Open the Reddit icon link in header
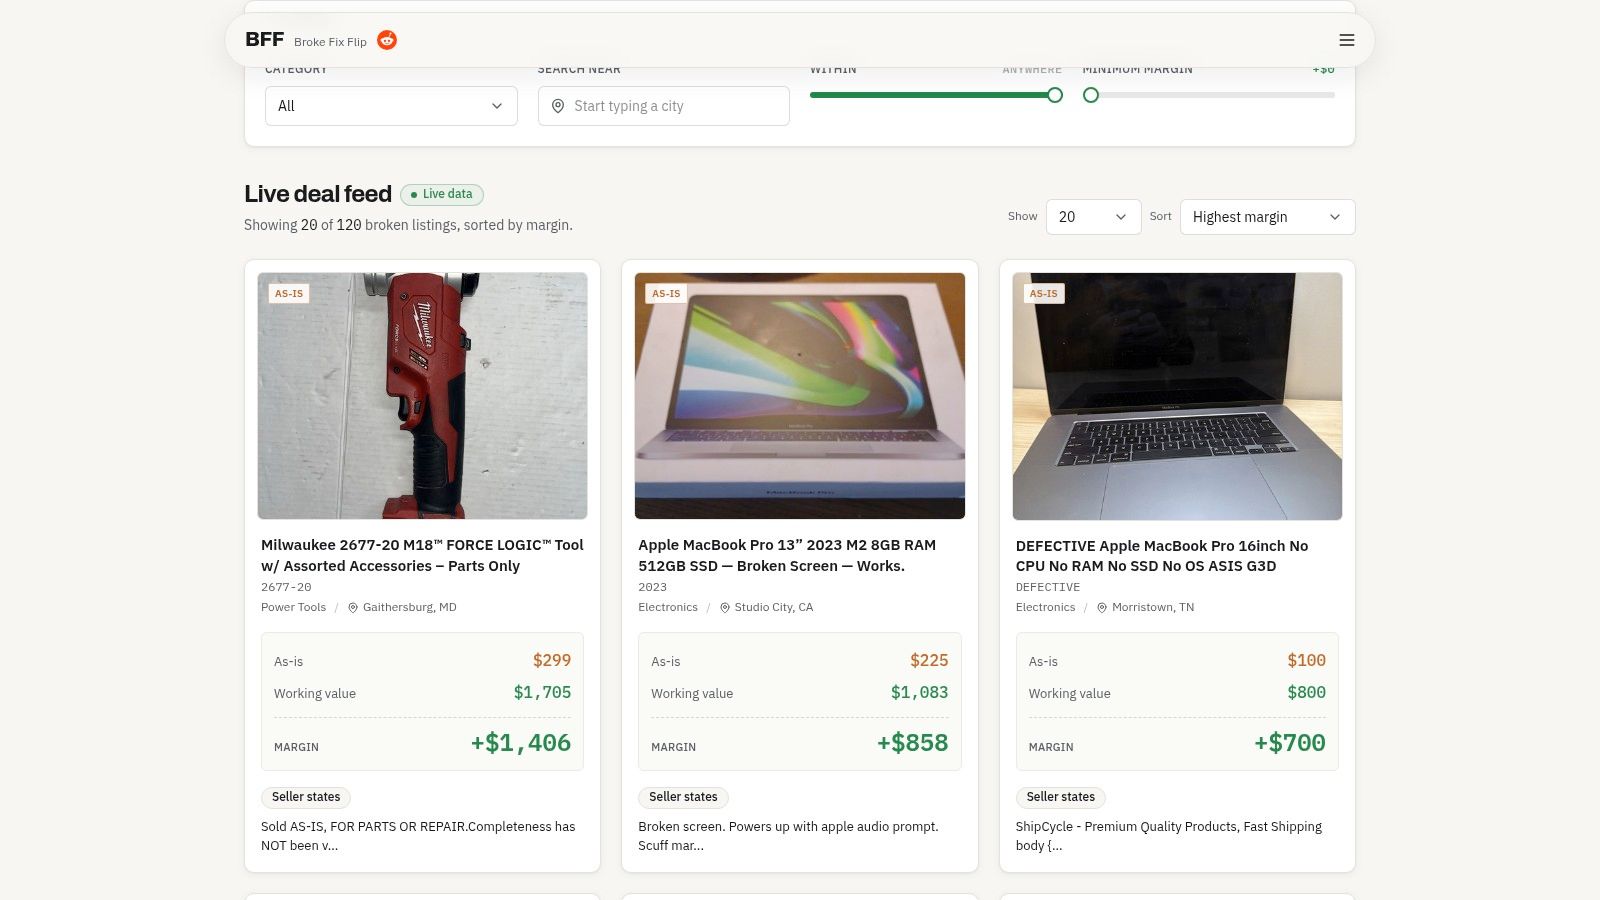 coord(387,40)
